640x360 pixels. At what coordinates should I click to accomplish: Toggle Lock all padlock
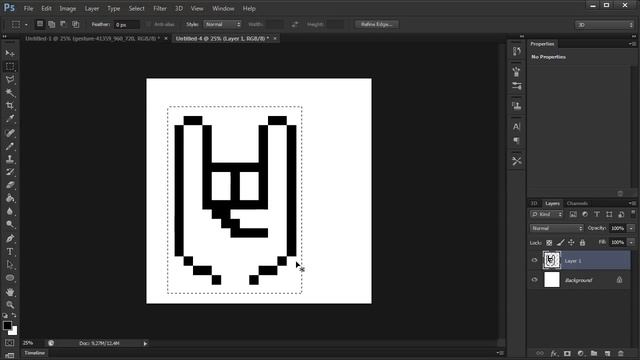pos(582,243)
